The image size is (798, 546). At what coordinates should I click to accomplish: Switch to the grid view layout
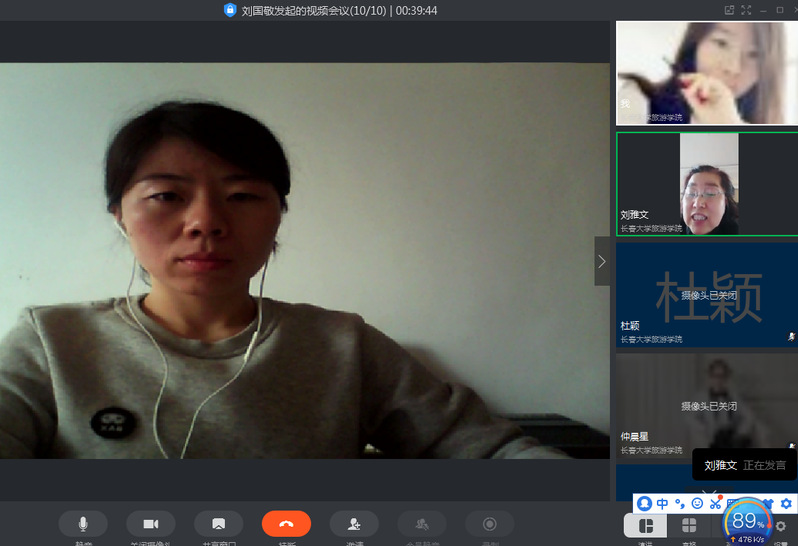(689, 526)
